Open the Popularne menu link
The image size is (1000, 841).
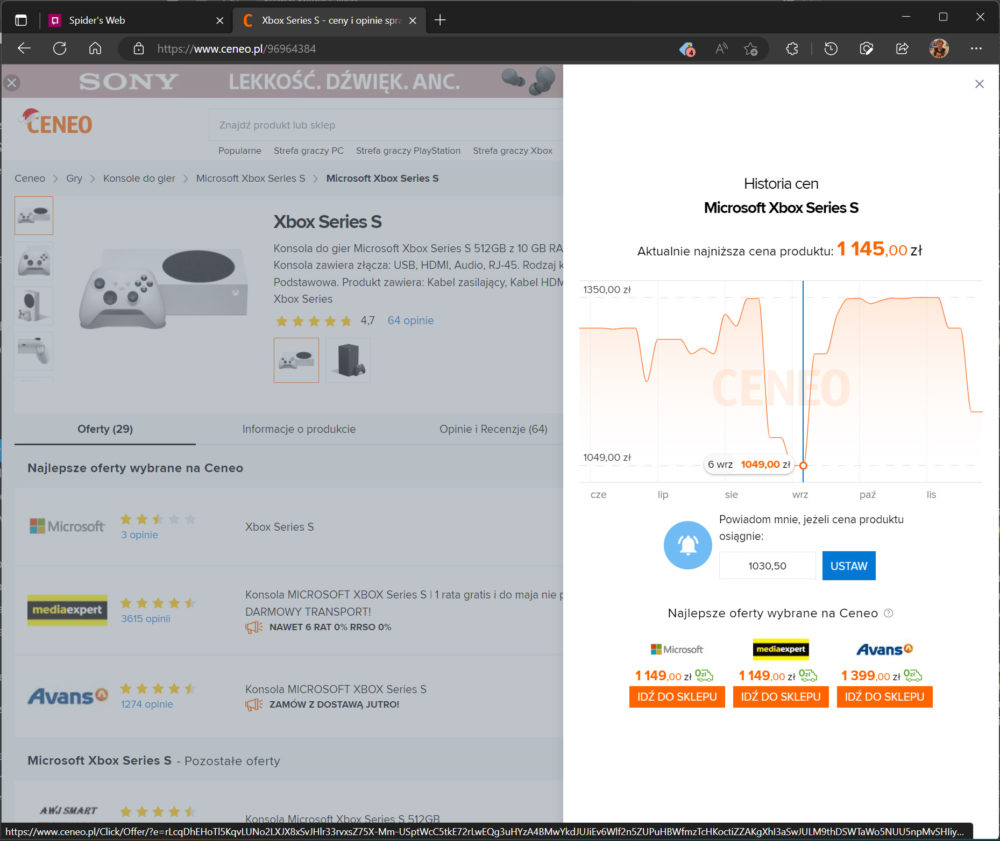pyautogui.click(x=240, y=151)
